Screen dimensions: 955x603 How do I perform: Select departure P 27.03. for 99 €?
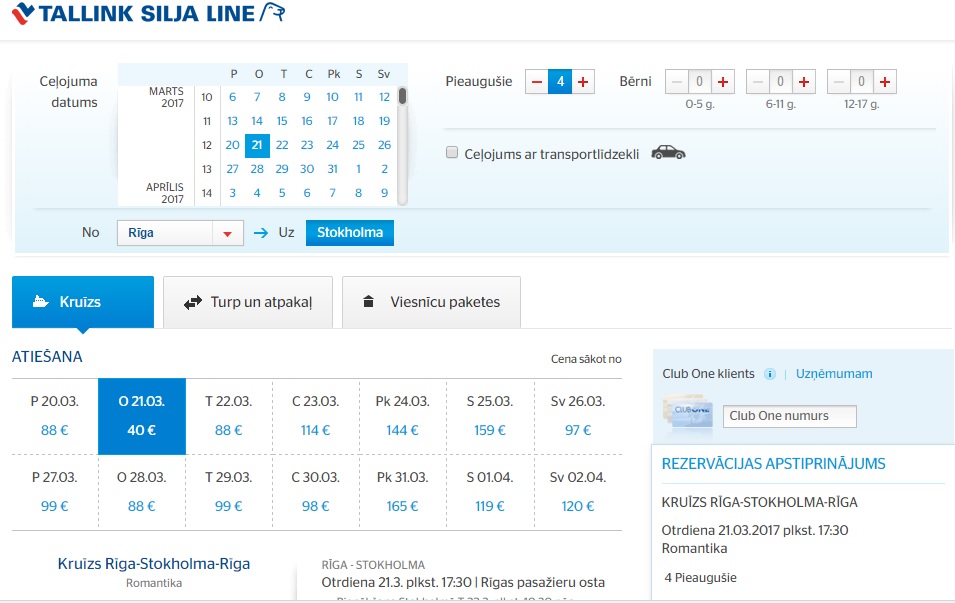[55, 492]
